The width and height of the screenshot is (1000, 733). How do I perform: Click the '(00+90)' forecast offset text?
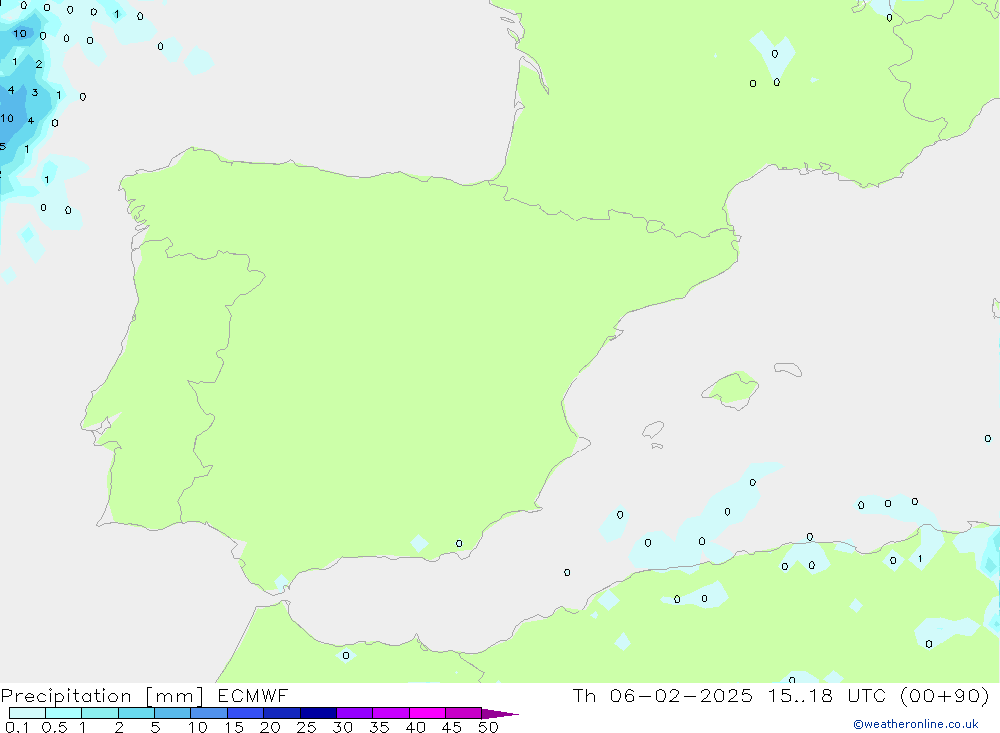[x=945, y=695]
